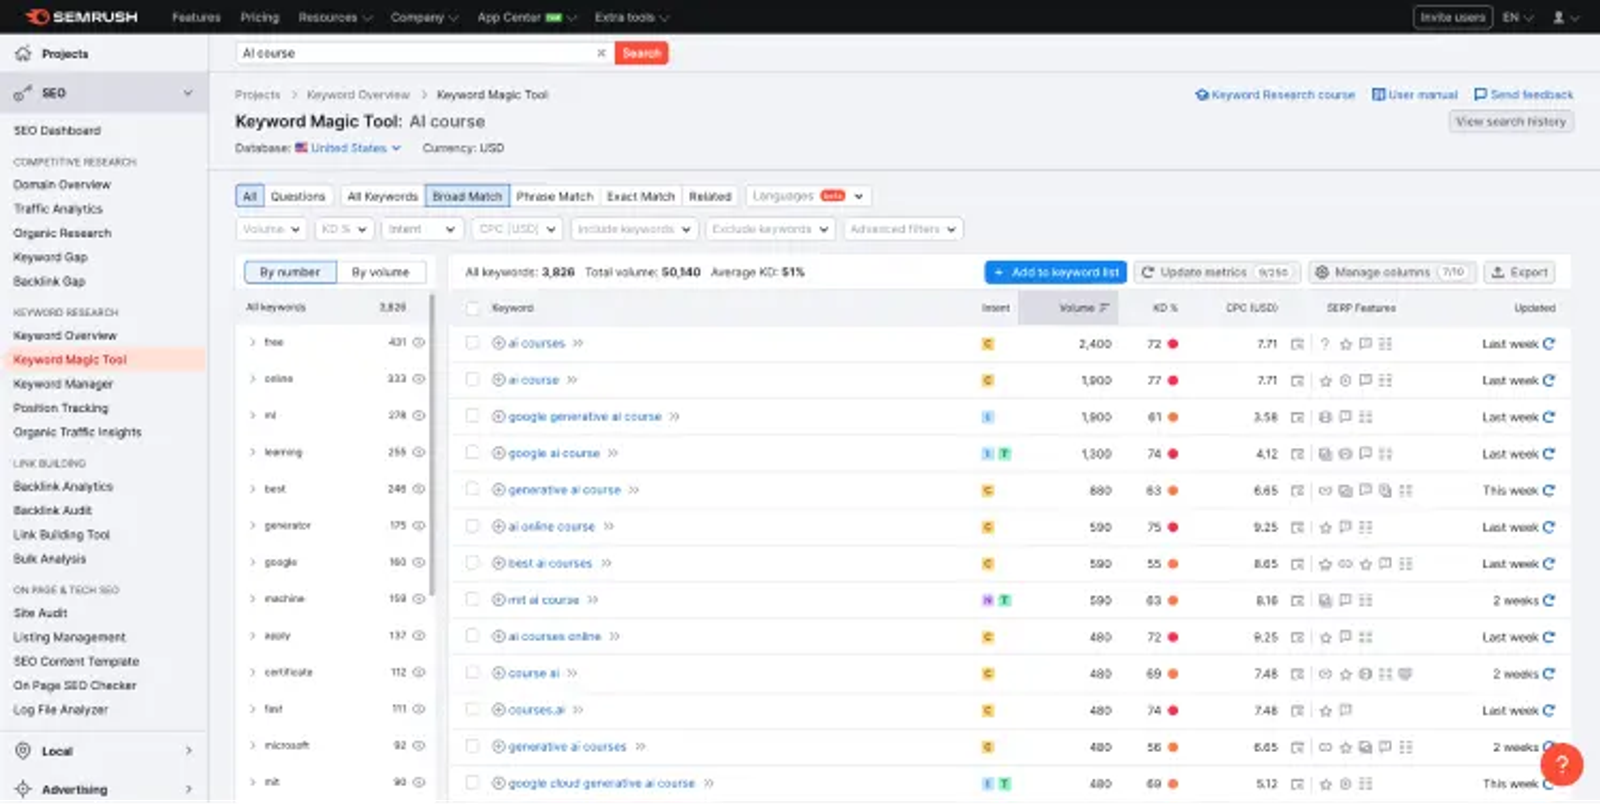Select the Phrase Match tab

(x=555, y=196)
